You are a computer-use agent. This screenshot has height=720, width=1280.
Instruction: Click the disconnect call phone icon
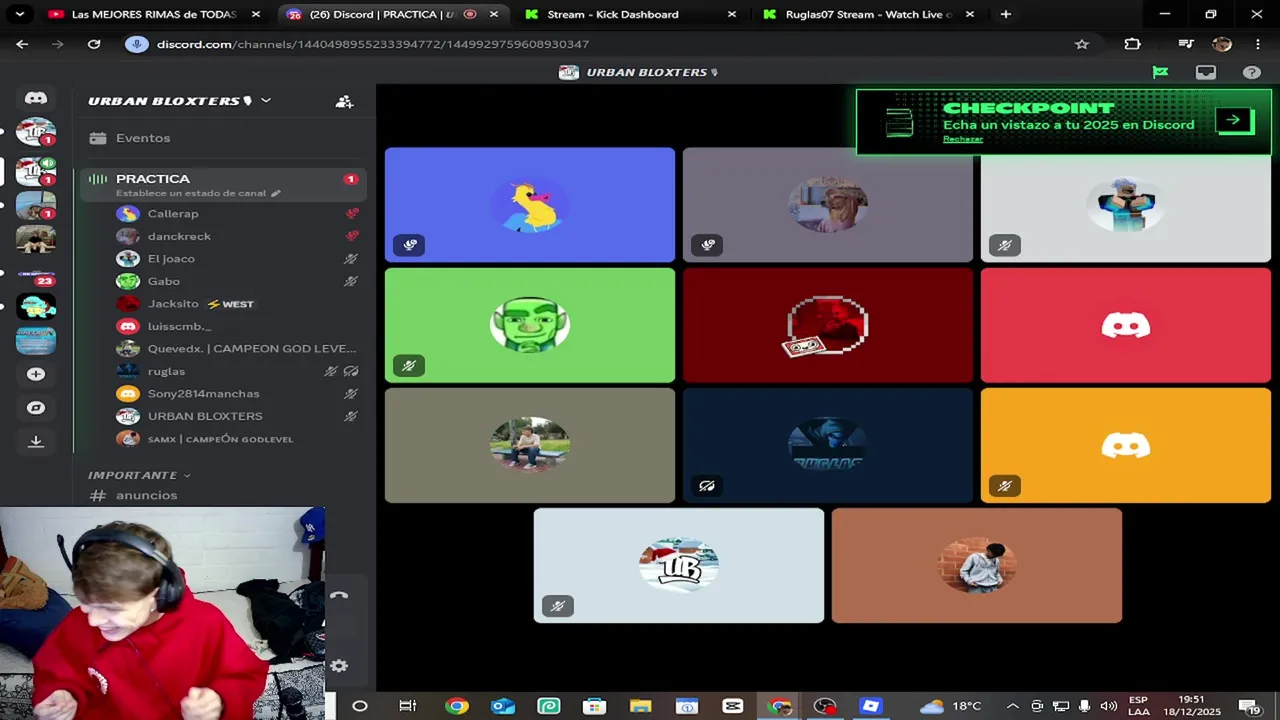coord(339,595)
